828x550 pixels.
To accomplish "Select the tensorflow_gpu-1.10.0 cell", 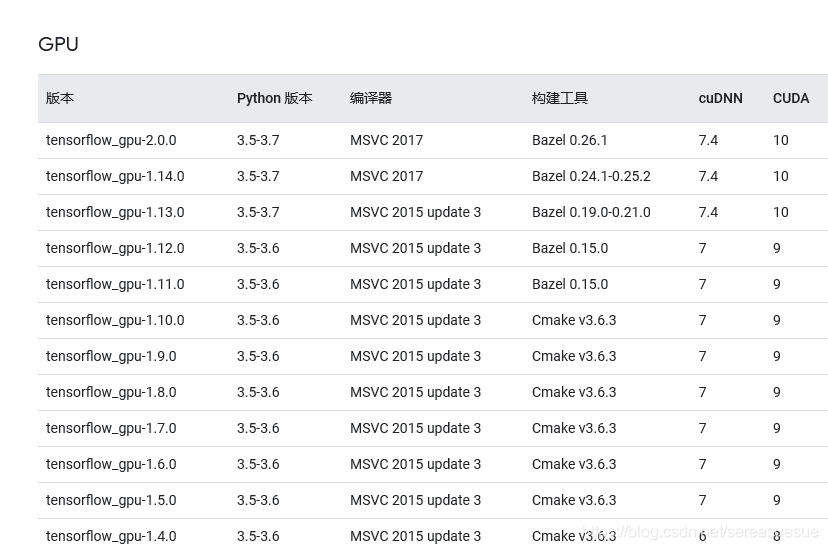I will [115, 320].
